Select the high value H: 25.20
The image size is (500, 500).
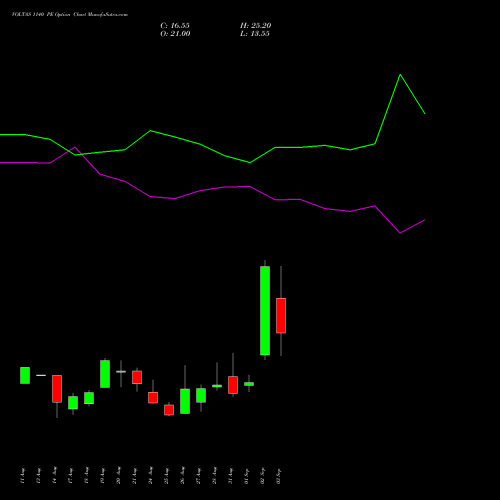click(x=256, y=26)
